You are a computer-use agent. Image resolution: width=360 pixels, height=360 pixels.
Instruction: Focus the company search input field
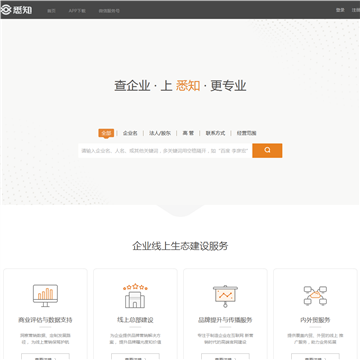point(165,151)
